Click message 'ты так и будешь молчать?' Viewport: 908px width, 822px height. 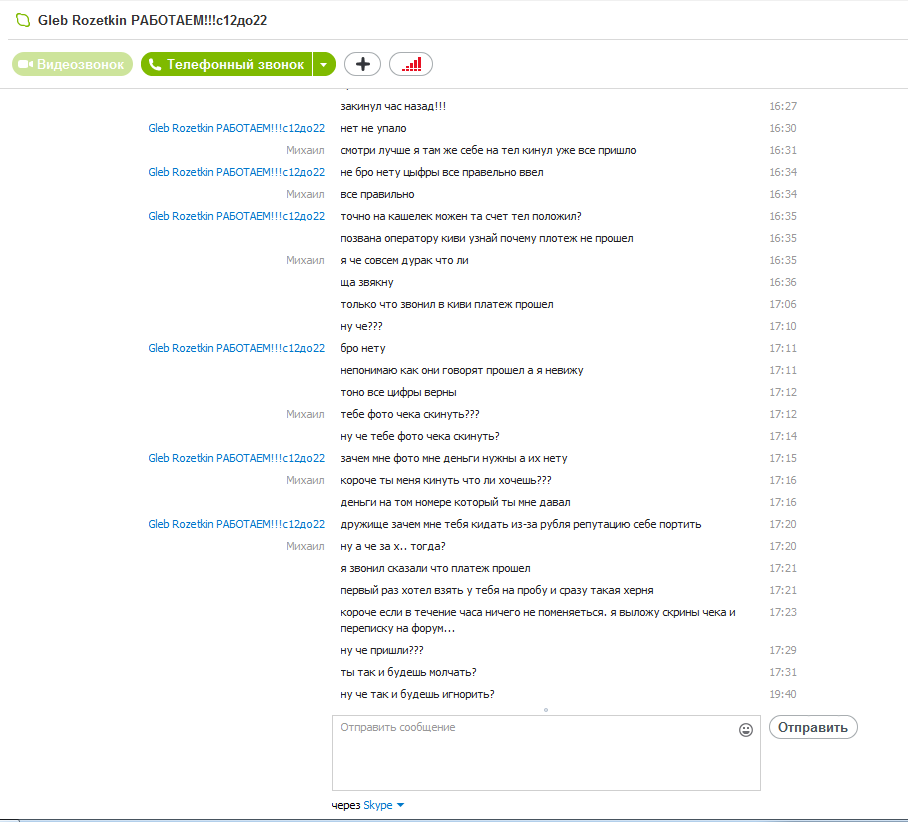(x=408, y=673)
